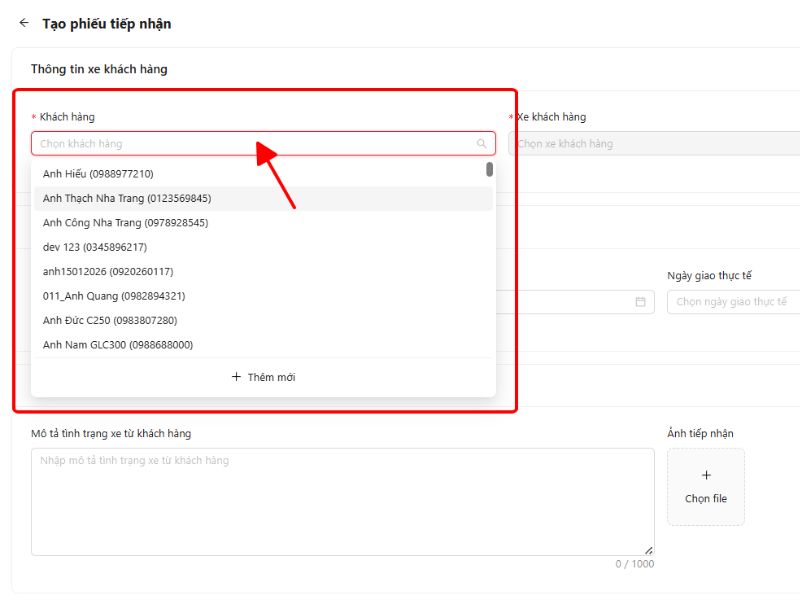800x600 pixels.
Task: Click the Mô tả tình trạng xe textarea
Action: click(x=342, y=502)
